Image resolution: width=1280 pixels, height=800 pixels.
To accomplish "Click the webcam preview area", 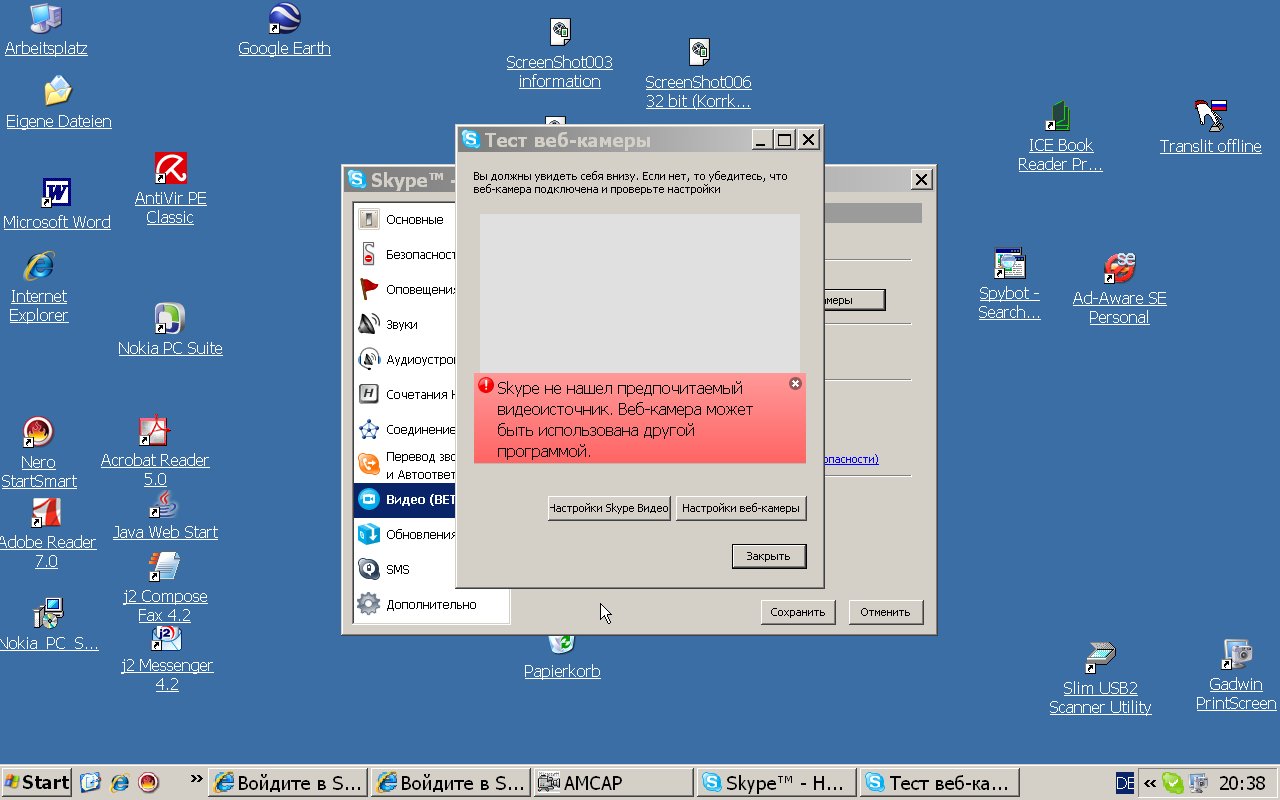I will point(639,293).
